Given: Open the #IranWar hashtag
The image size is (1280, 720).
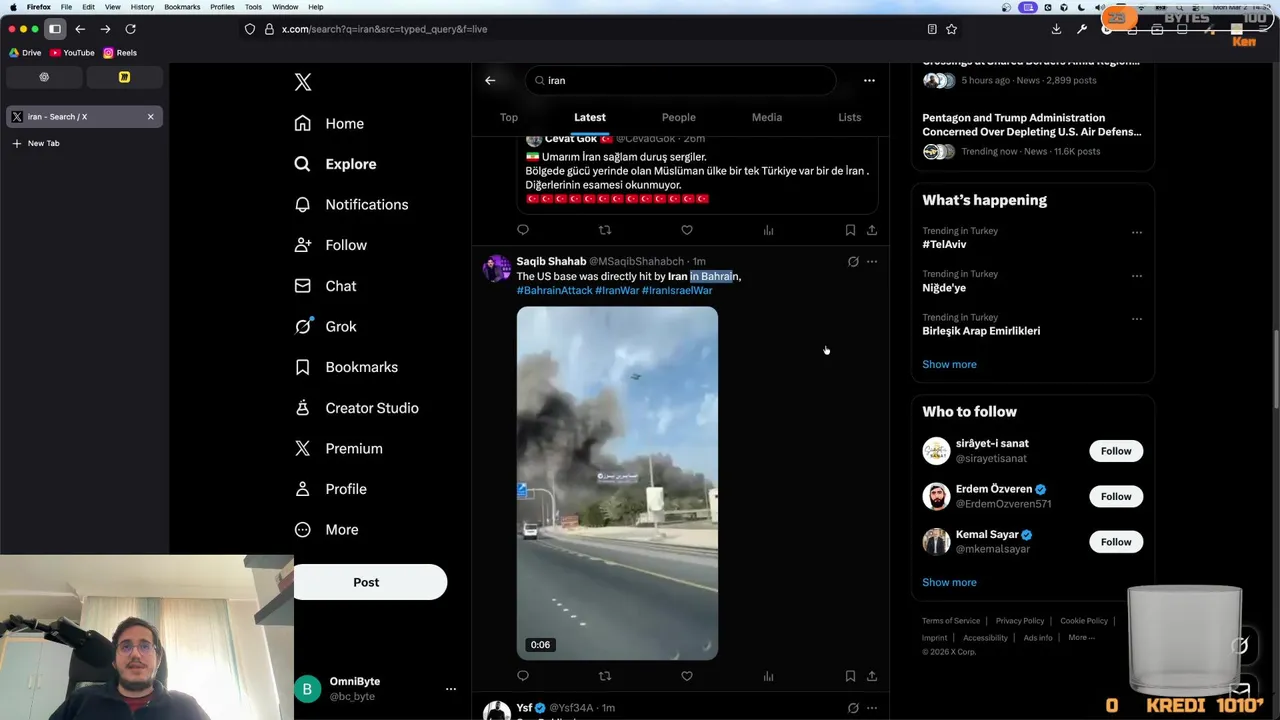Looking at the screenshot, I should (x=617, y=290).
